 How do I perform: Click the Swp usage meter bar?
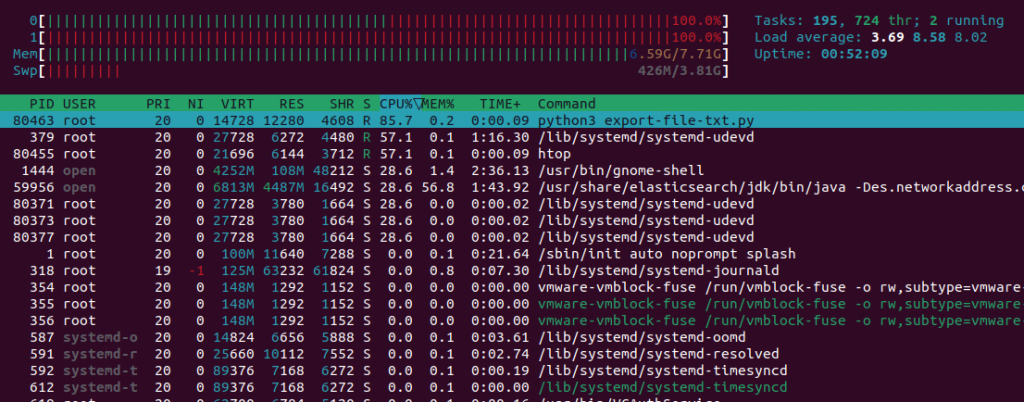pyautogui.click(x=371, y=70)
